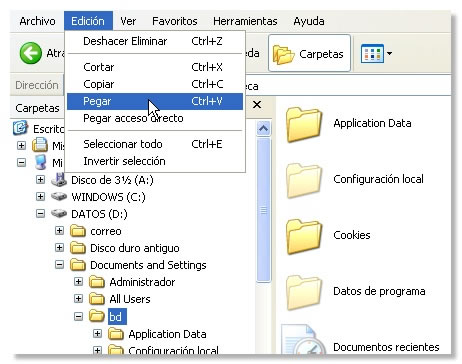Select WINDOWS (C:) tree label

point(108,197)
